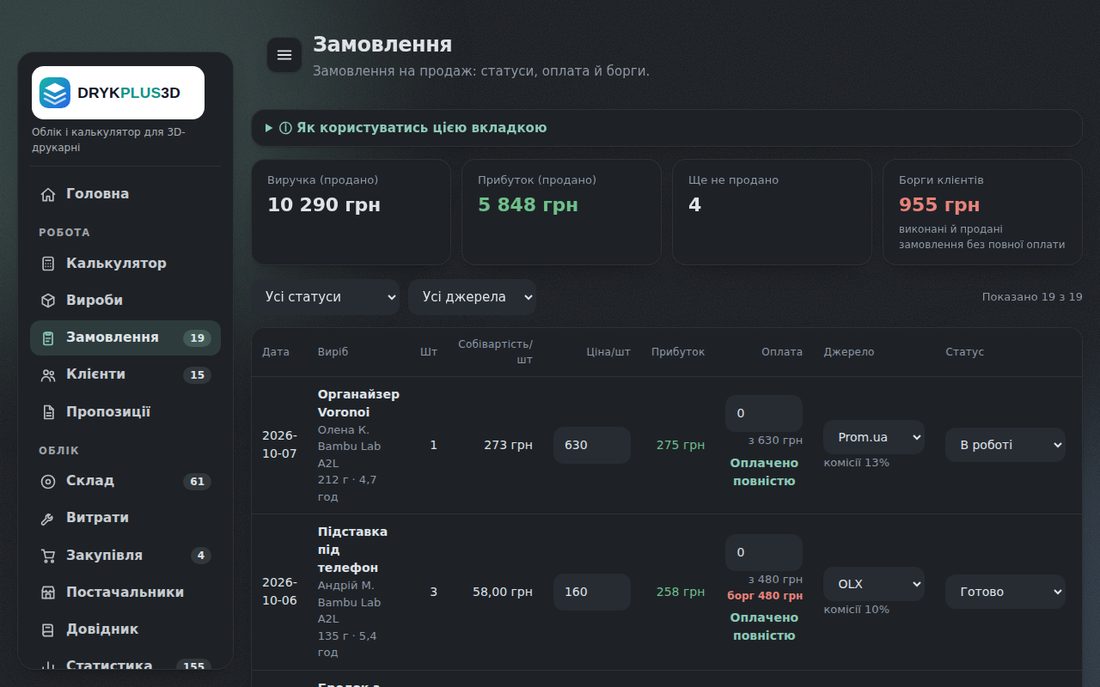Edit payment field for Підставка під телефон
The height and width of the screenshot is (687, 1100).
click(764, 552)
